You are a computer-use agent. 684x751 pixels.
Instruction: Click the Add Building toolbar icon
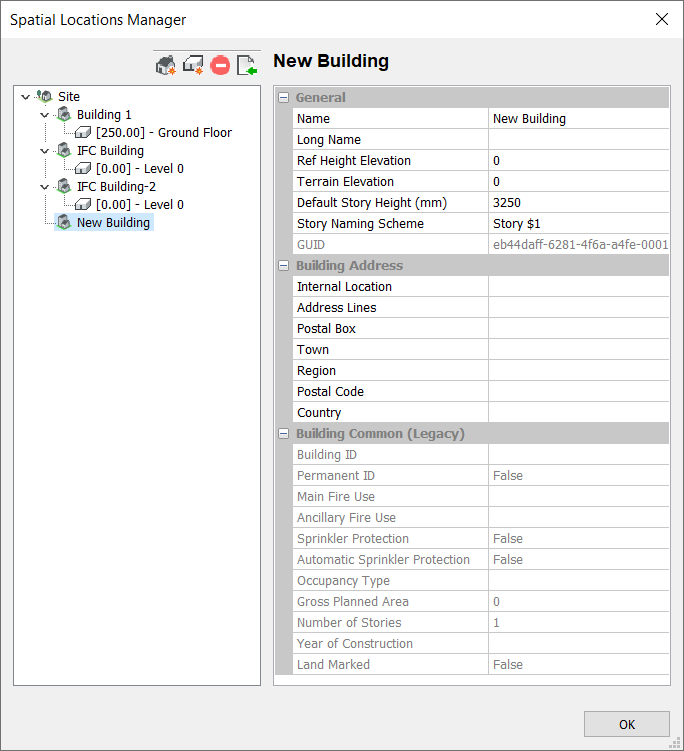pyautogui.click(x=166, y=65)
